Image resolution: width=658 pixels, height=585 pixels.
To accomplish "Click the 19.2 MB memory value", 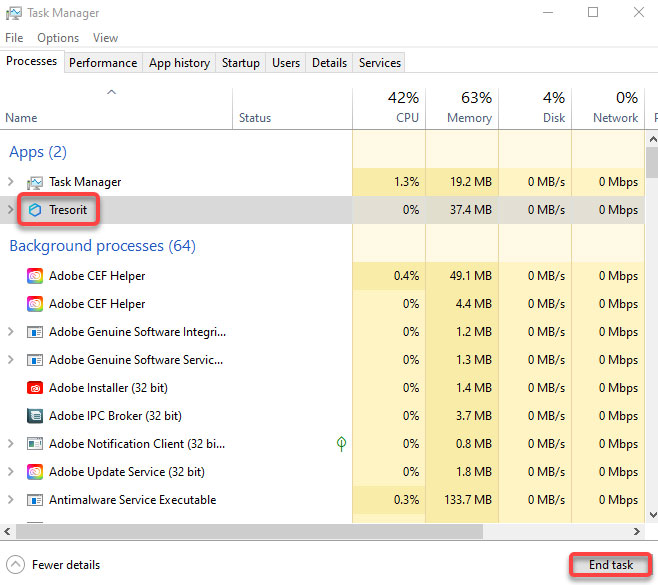I will pos(471,182).
